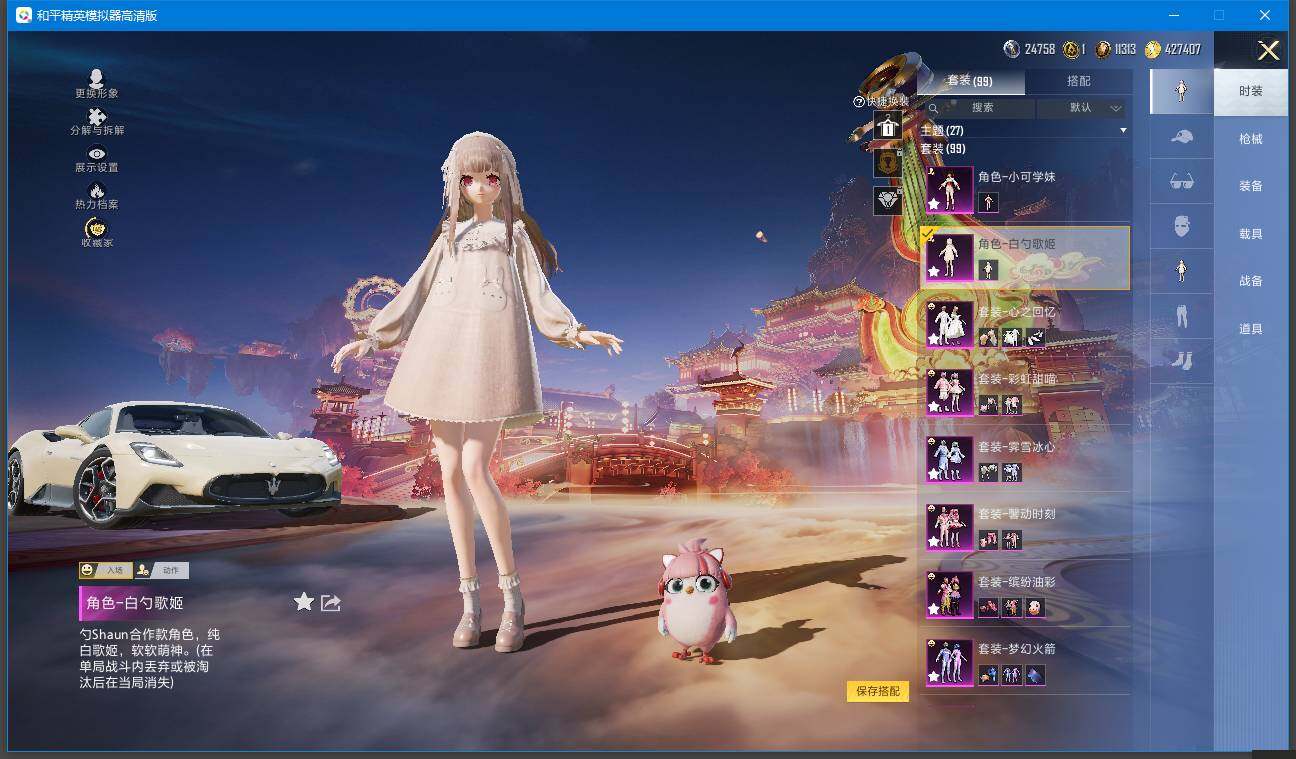Click the magnifier search icon
The height and width of the screenshot is (759, 1296).
click(934, 108)
